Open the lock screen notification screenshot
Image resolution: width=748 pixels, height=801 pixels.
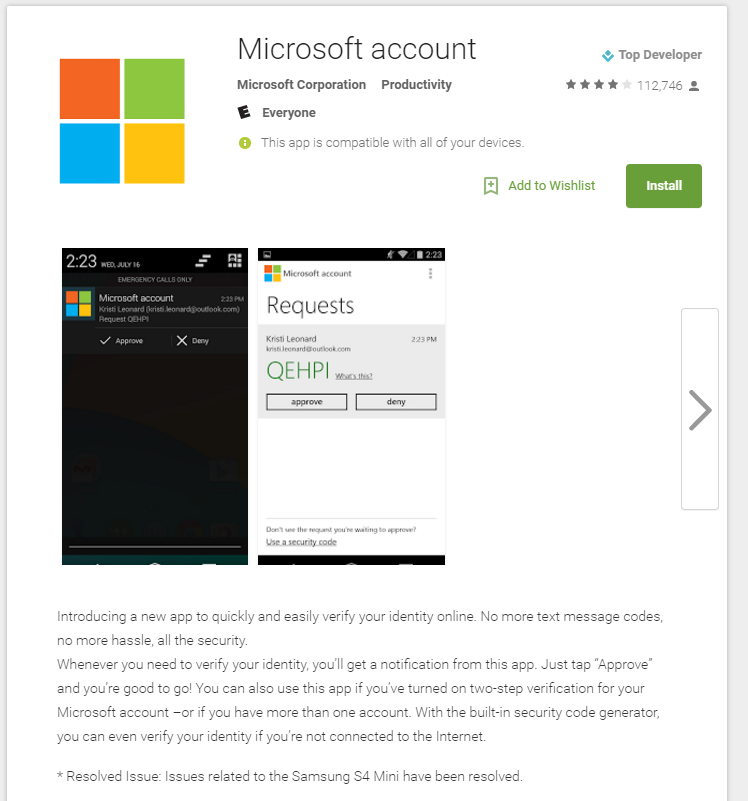pyautogui.click(x=155, y=407)
